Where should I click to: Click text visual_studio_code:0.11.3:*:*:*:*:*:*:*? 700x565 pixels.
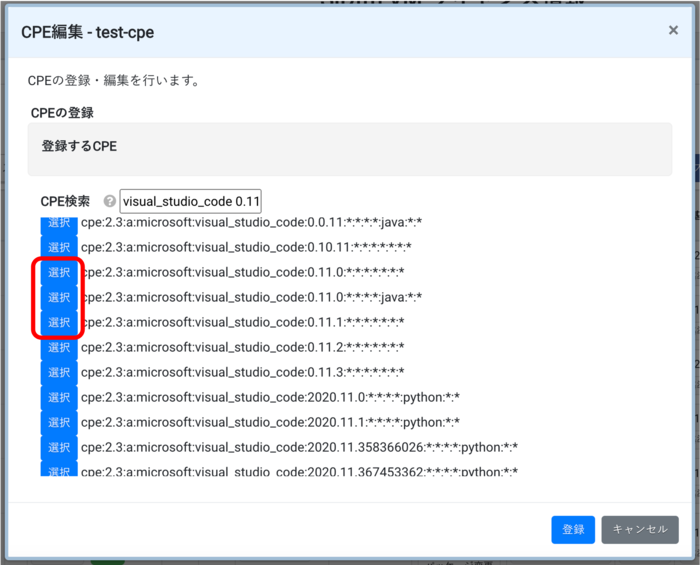tap(242, 372)
